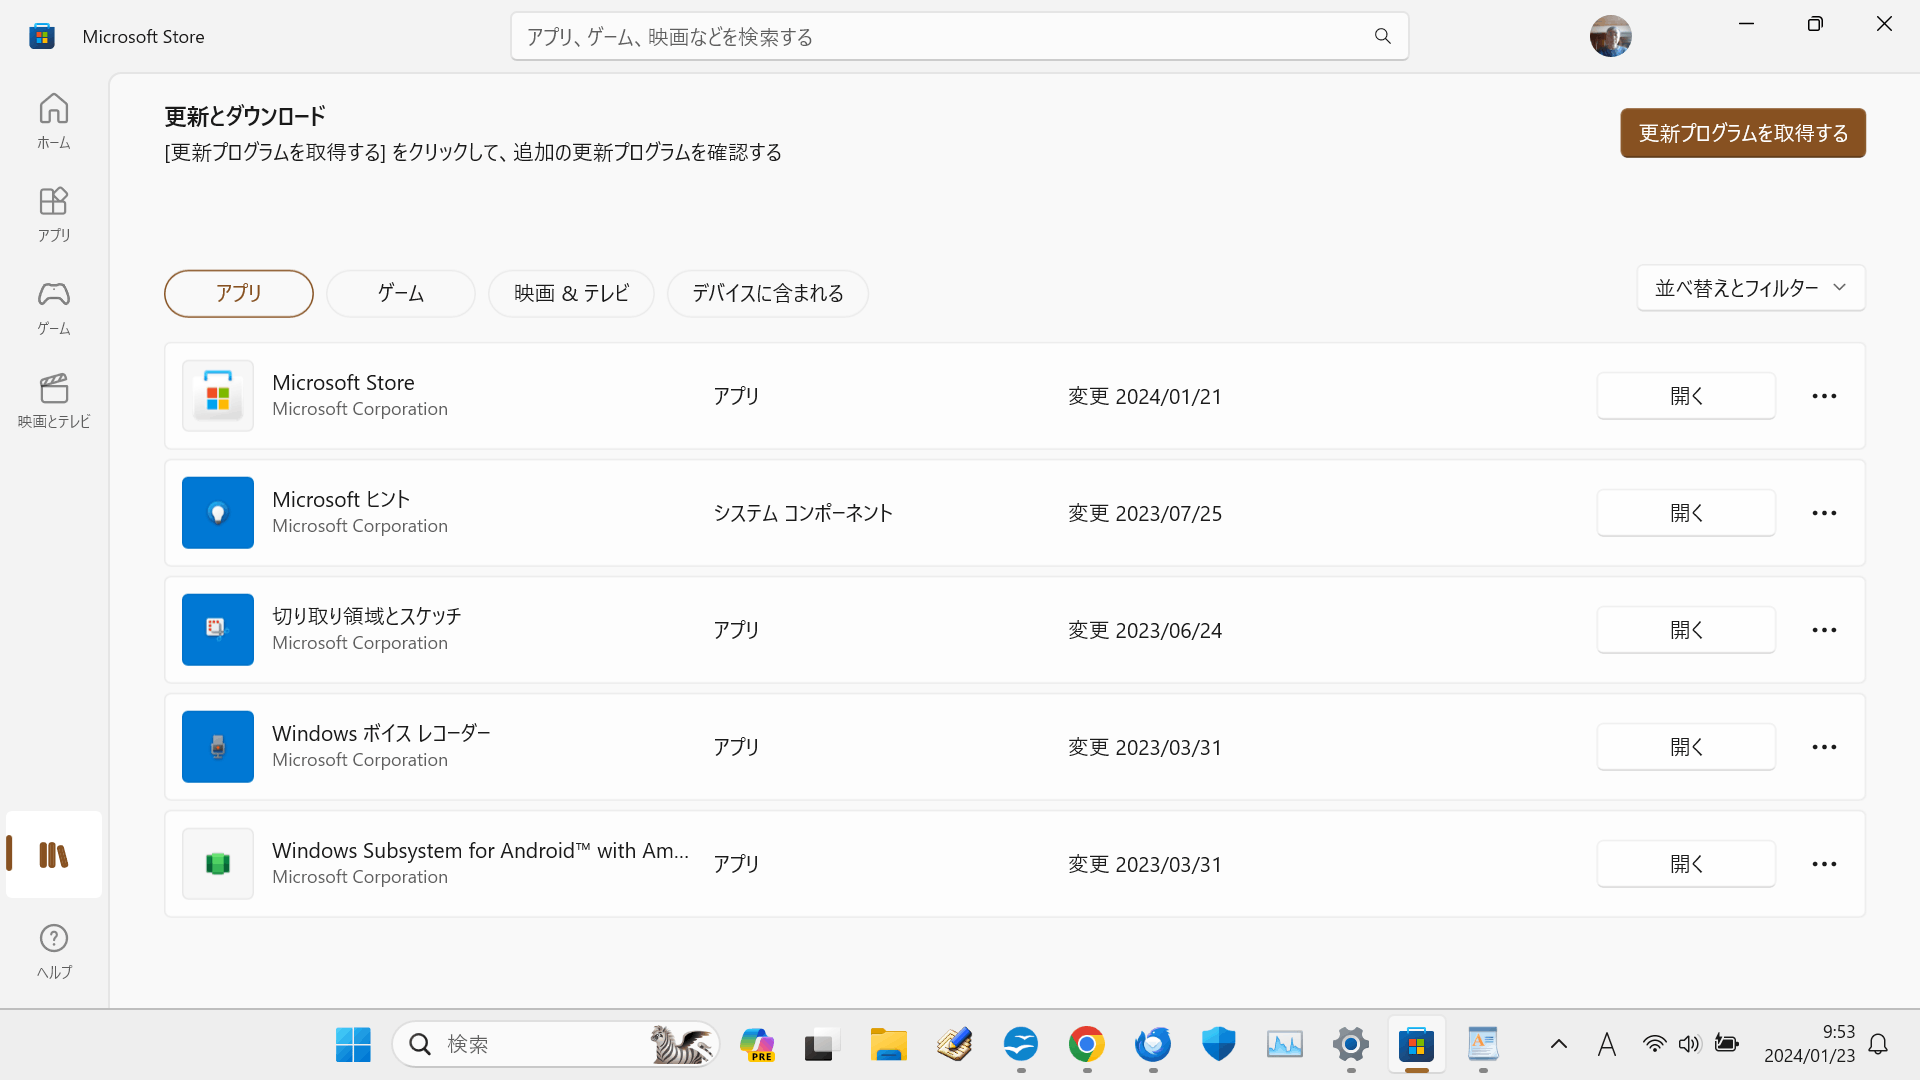Open the Games section in sidebar
The width and height of the screenshot is (1920, 1080).
click(54, 307)
